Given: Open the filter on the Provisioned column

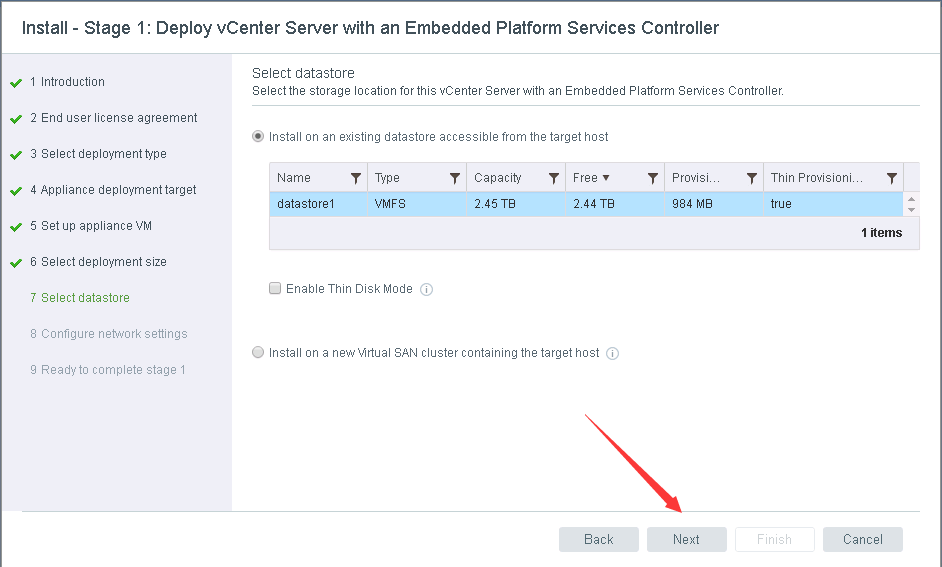Looking at the screenshot, I should (x=752, y=178).
